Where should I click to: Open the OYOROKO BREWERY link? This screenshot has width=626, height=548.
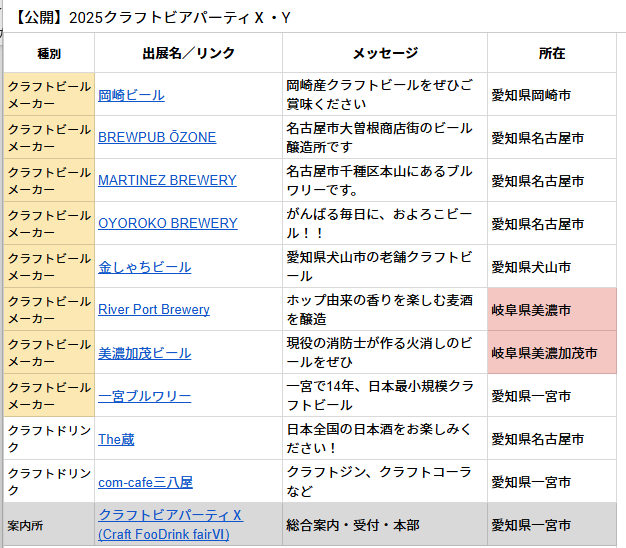168,223
